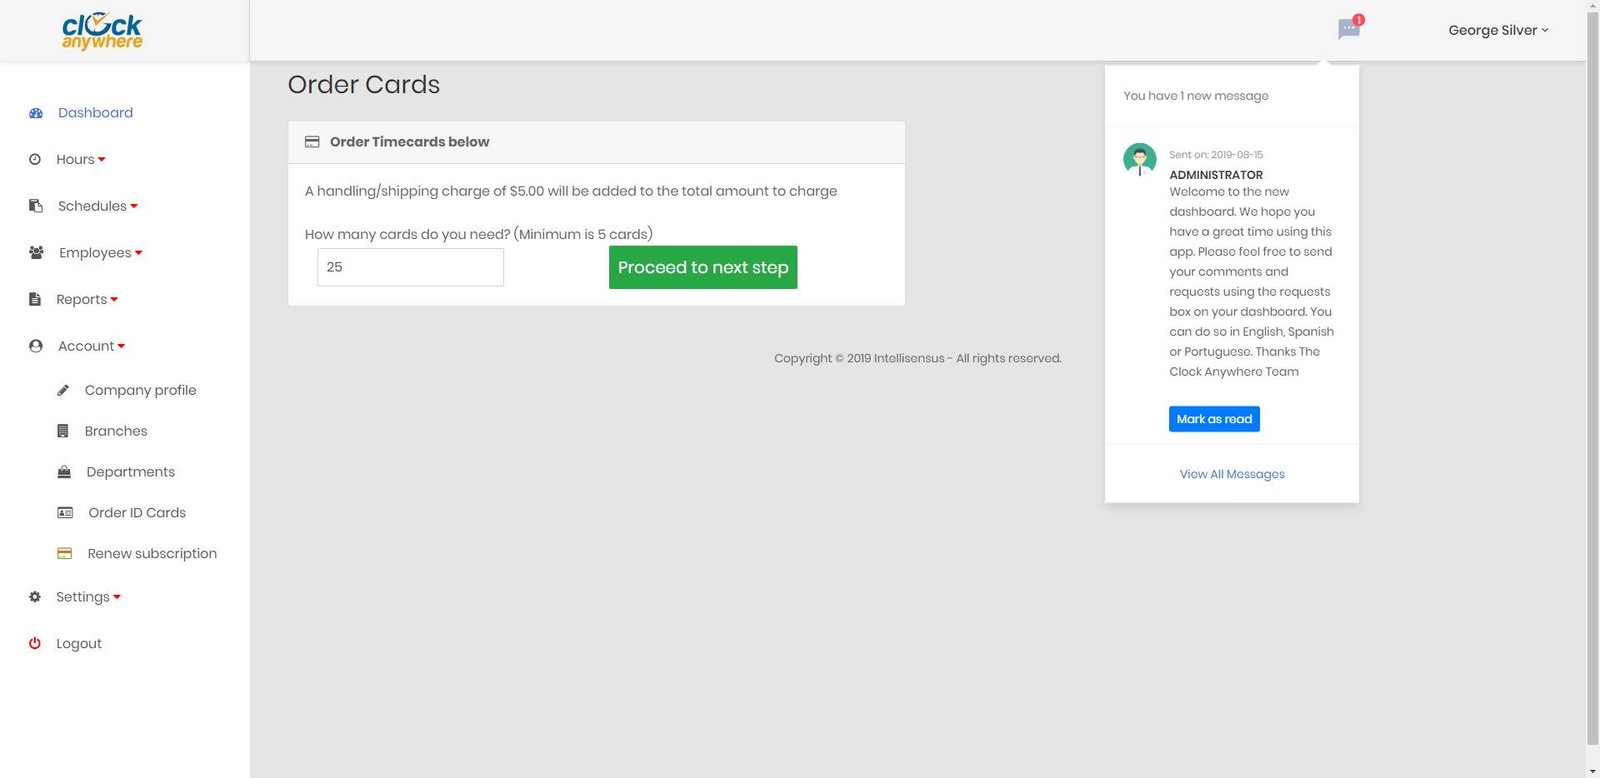Click the clock icon beside Hours
The image size is (1600, 778).
tap(35, 160)
